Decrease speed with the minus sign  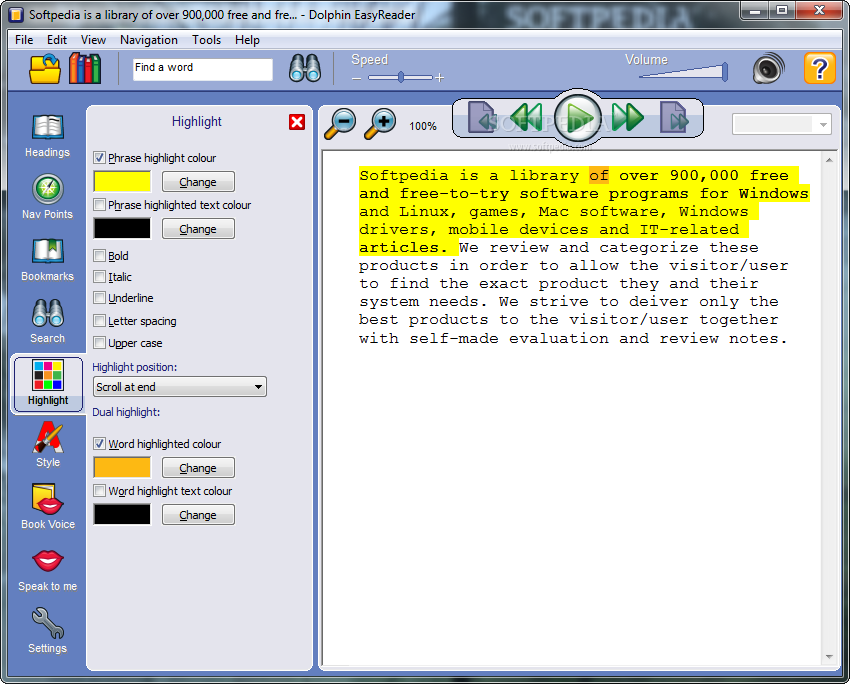[356, 79]
